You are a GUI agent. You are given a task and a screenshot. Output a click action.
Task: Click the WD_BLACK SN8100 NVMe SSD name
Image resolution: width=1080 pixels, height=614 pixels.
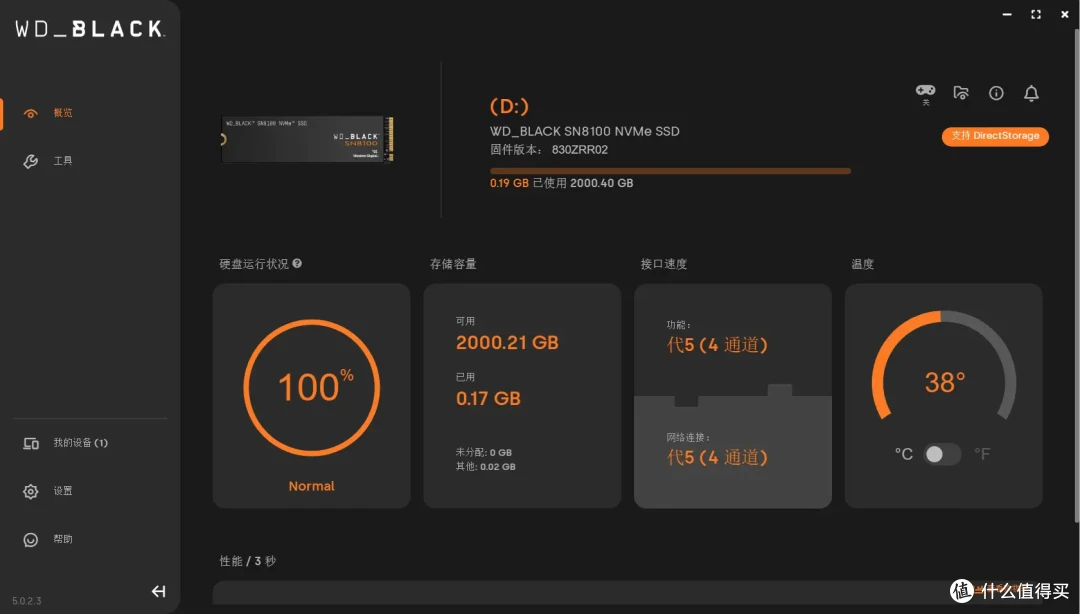(585, 131)
